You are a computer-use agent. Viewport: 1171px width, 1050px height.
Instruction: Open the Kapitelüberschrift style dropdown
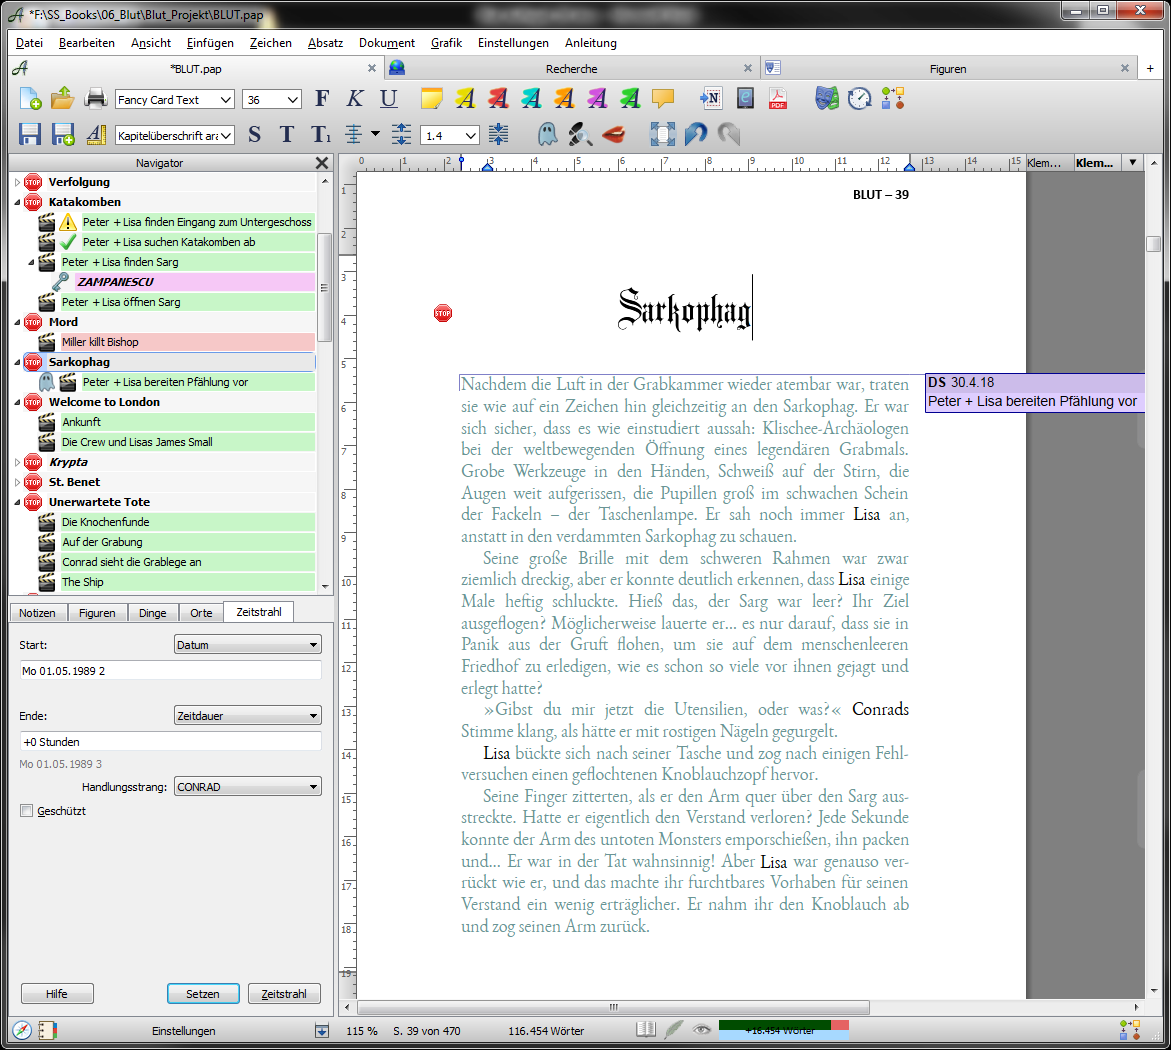[x=225, y=135]
